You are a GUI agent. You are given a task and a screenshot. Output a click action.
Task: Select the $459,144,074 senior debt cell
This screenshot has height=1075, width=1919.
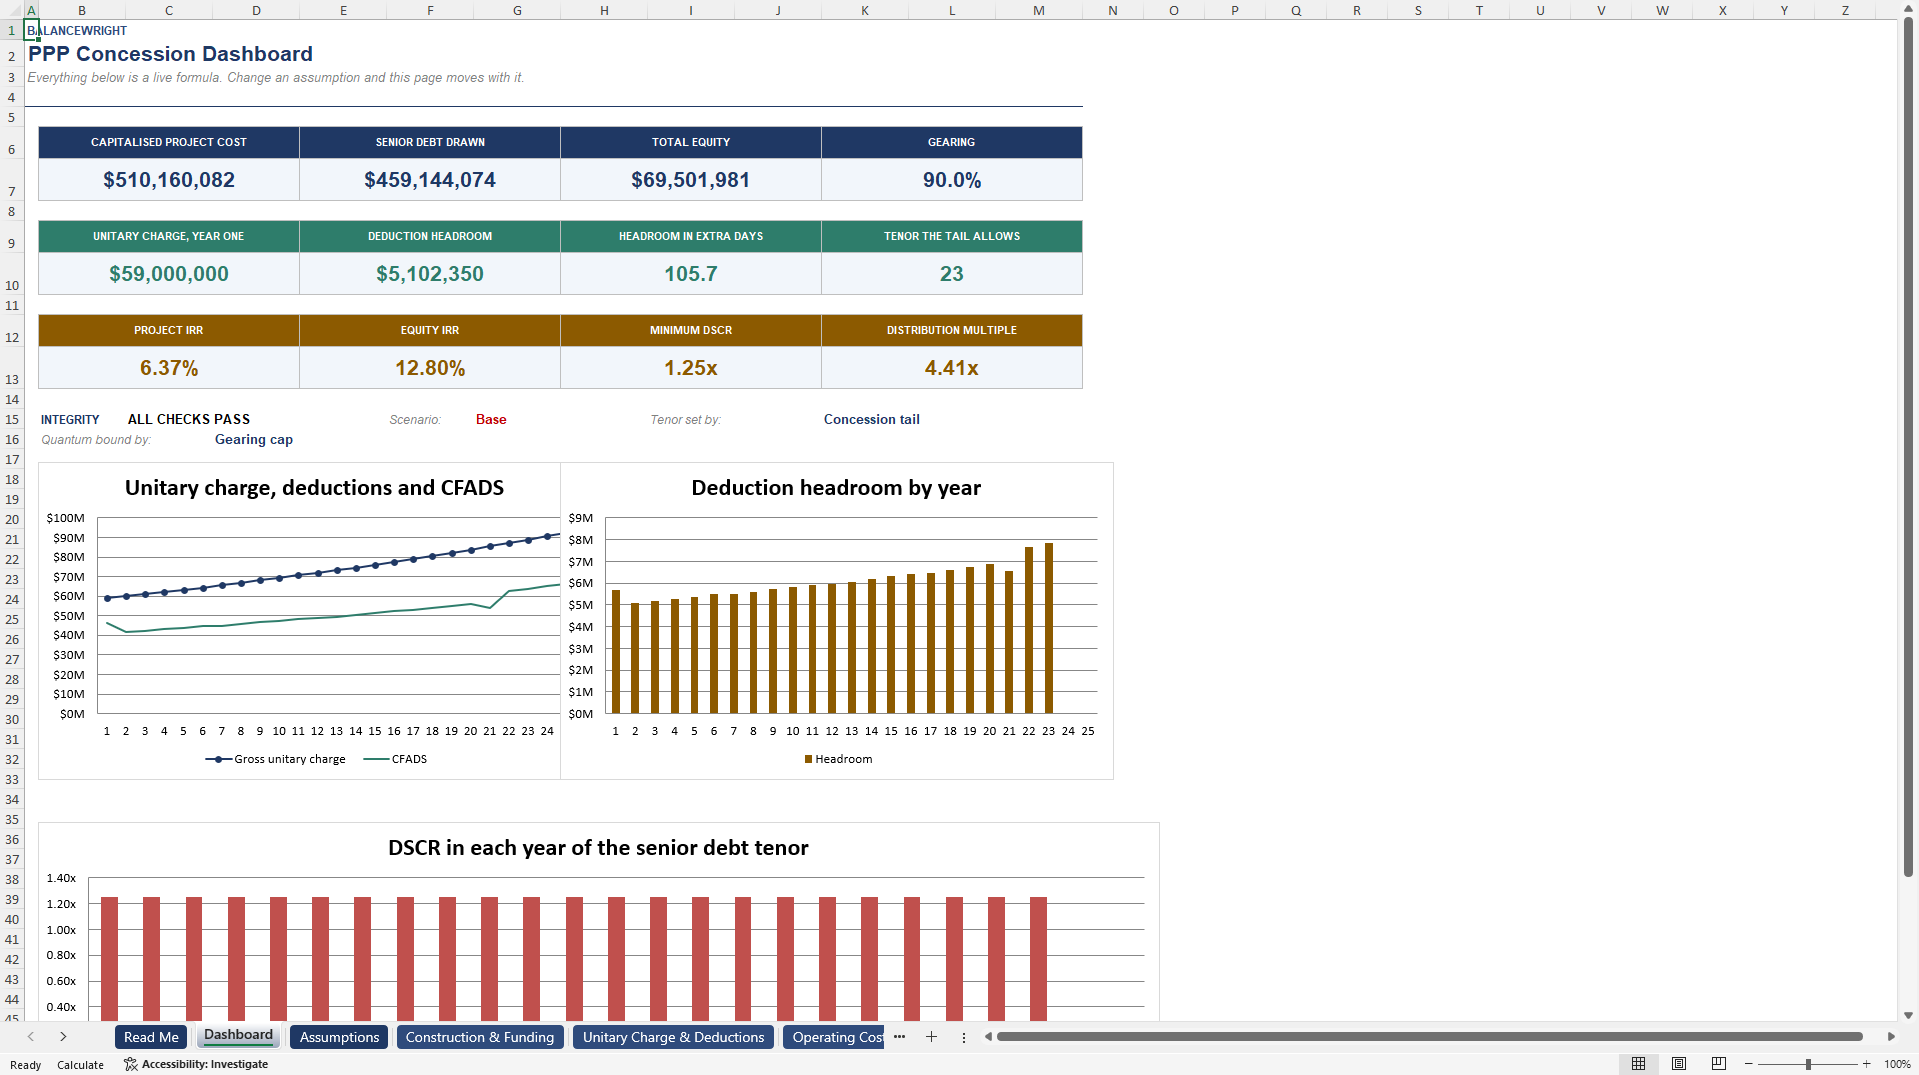tap(430, 180)
